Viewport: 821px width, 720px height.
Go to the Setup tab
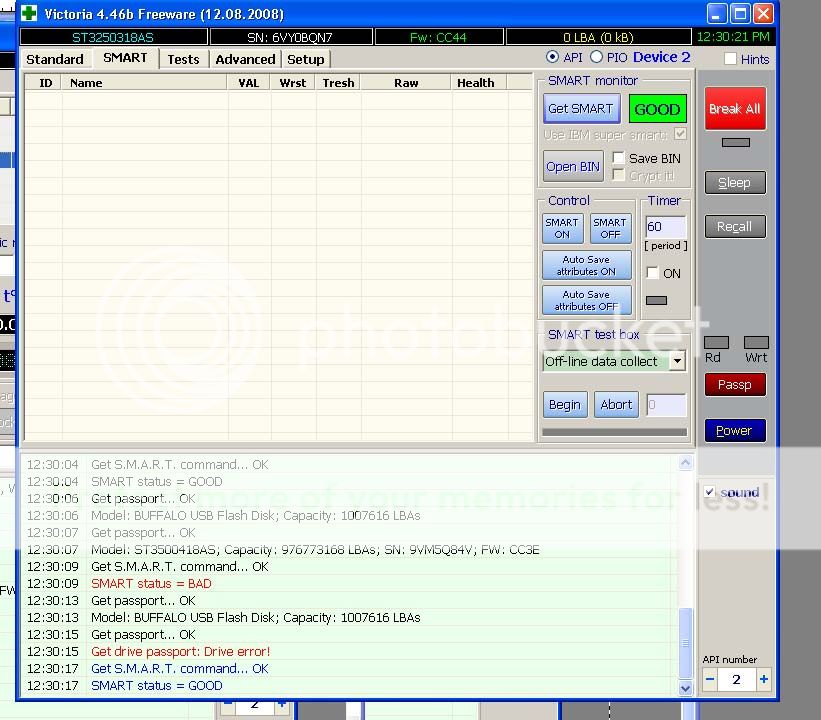pos(306,59)
